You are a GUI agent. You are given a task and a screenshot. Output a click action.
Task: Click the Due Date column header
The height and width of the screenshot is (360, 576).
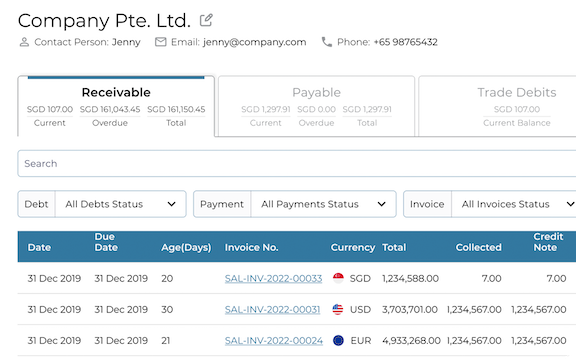coord(106,242)
